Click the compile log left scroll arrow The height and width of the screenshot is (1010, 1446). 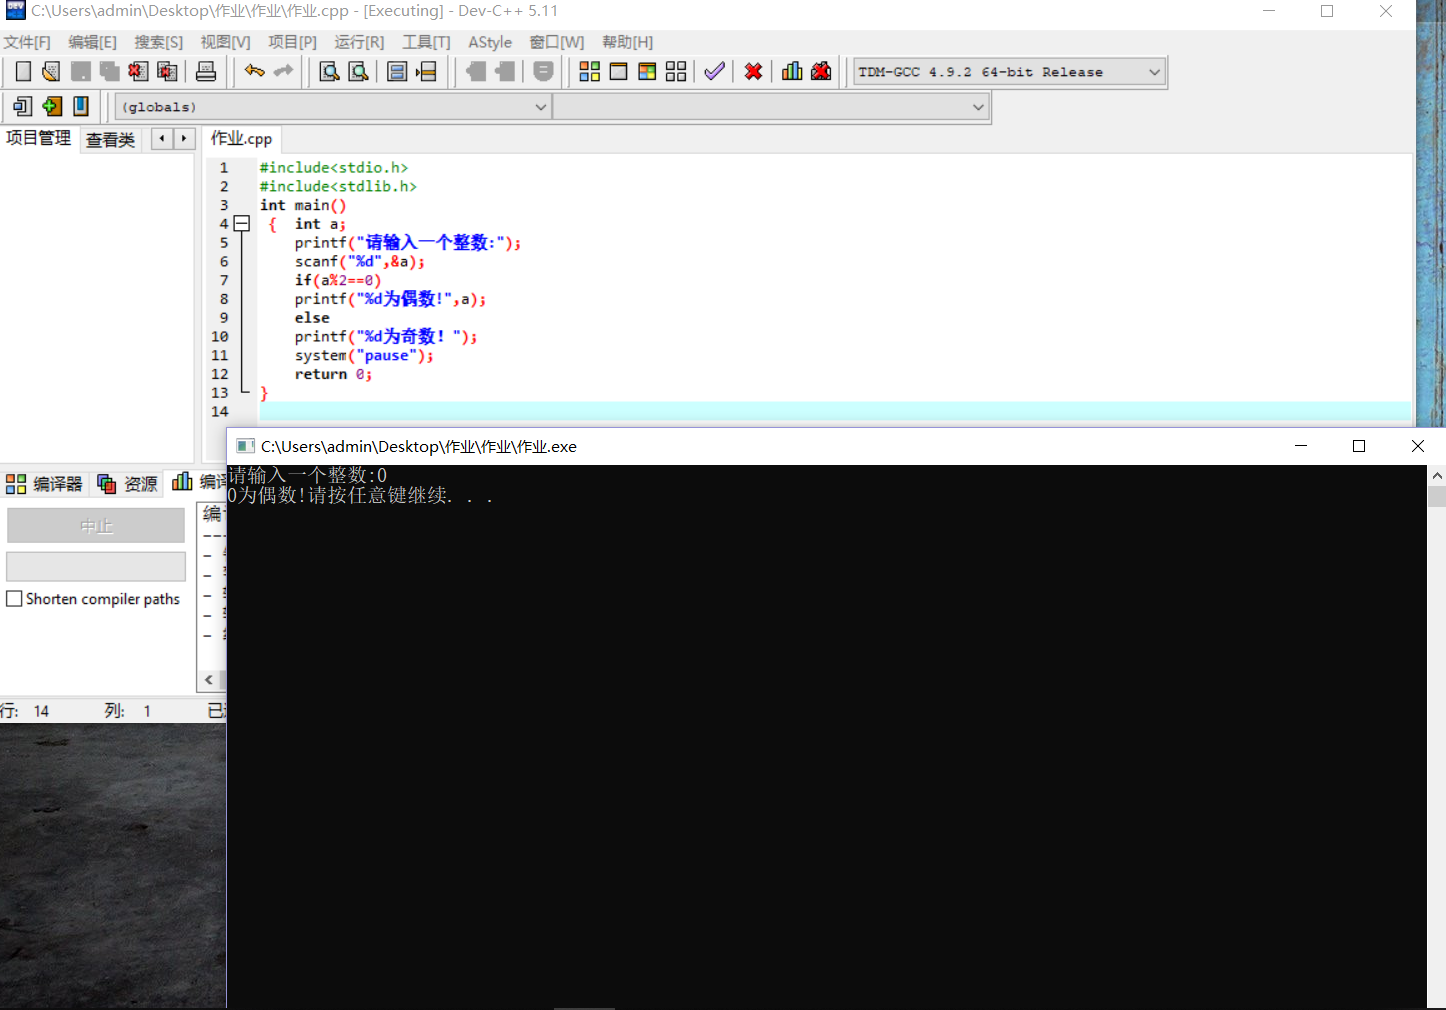tap(209, 680)
